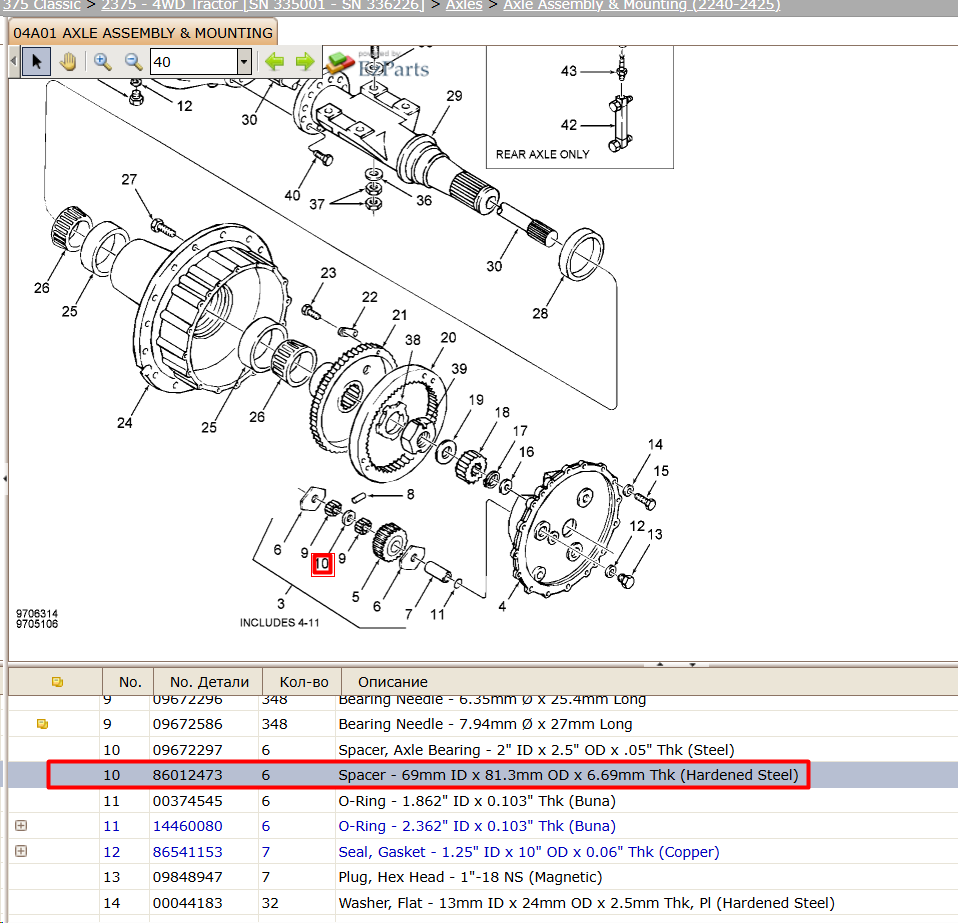The width and height of the screenshot is (958, 923).
Task: Open Seal, Gasket 1.25" ID Copper link
Action: pos(528,852)
